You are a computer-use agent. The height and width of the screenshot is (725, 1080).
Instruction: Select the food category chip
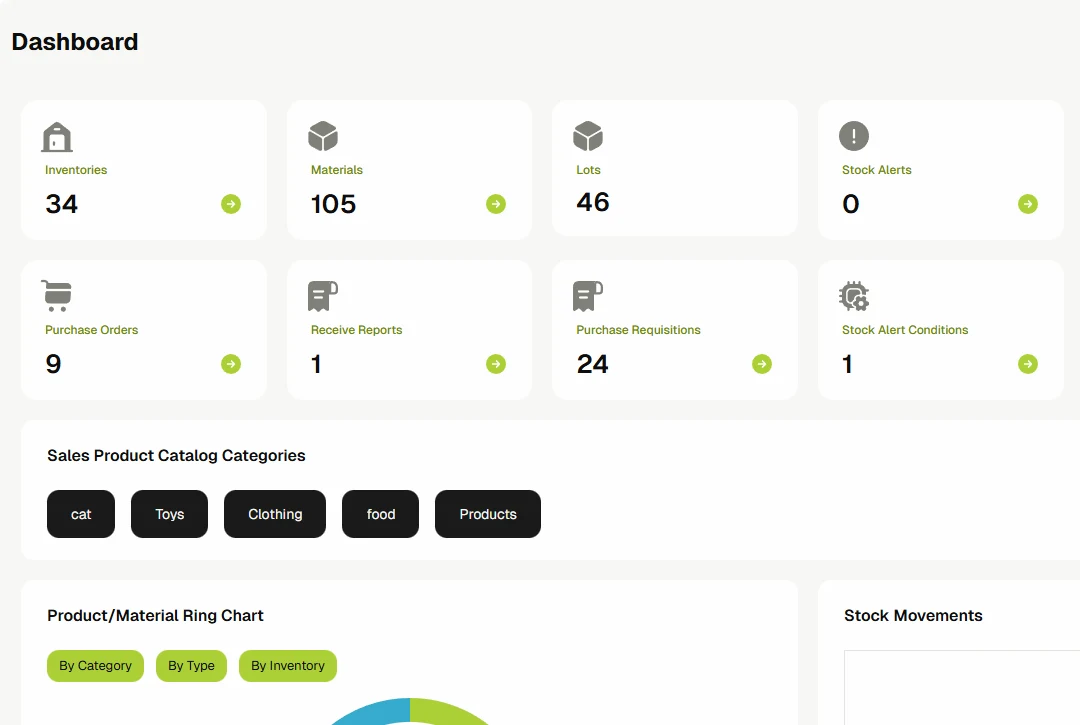click(x=380, y=514)
